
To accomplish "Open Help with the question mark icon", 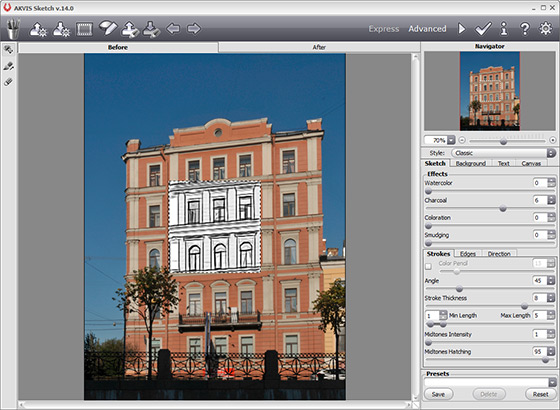I will coord(525,29).
